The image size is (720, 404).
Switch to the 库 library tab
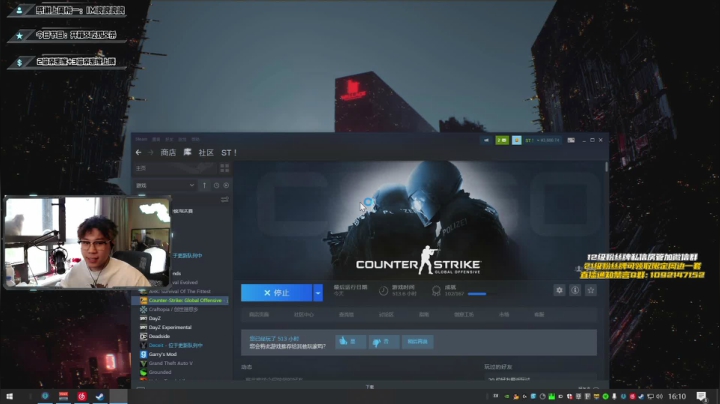point(187,152)
